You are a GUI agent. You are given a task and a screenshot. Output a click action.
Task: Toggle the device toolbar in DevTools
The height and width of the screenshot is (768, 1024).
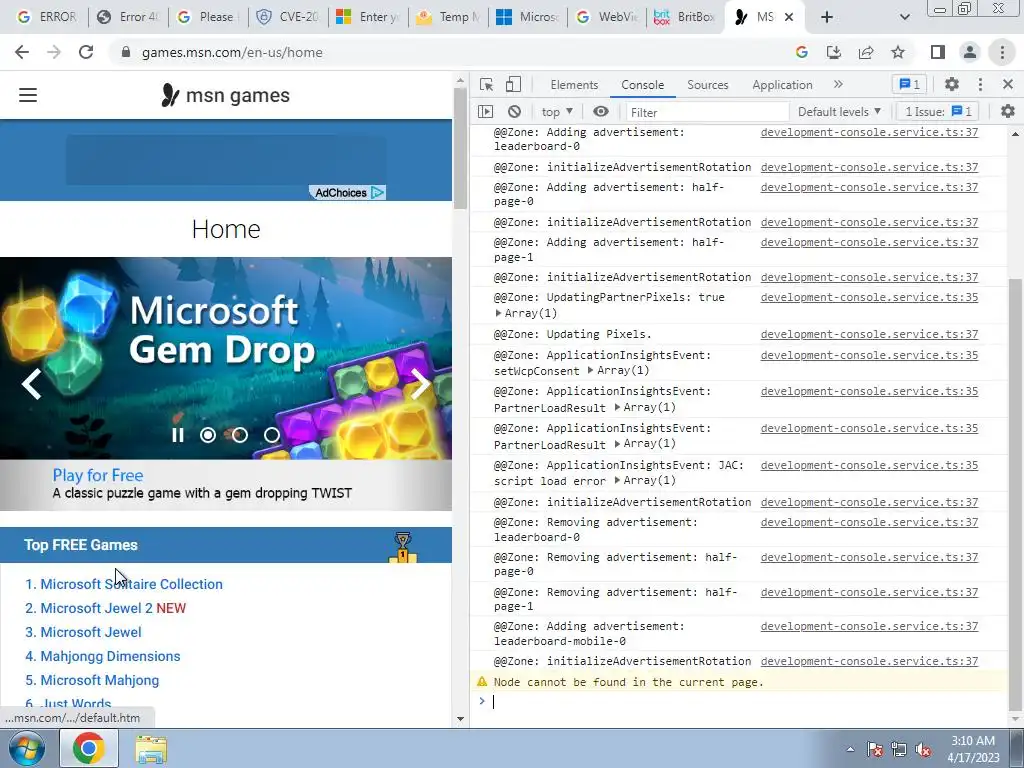(x=513, y=84)
